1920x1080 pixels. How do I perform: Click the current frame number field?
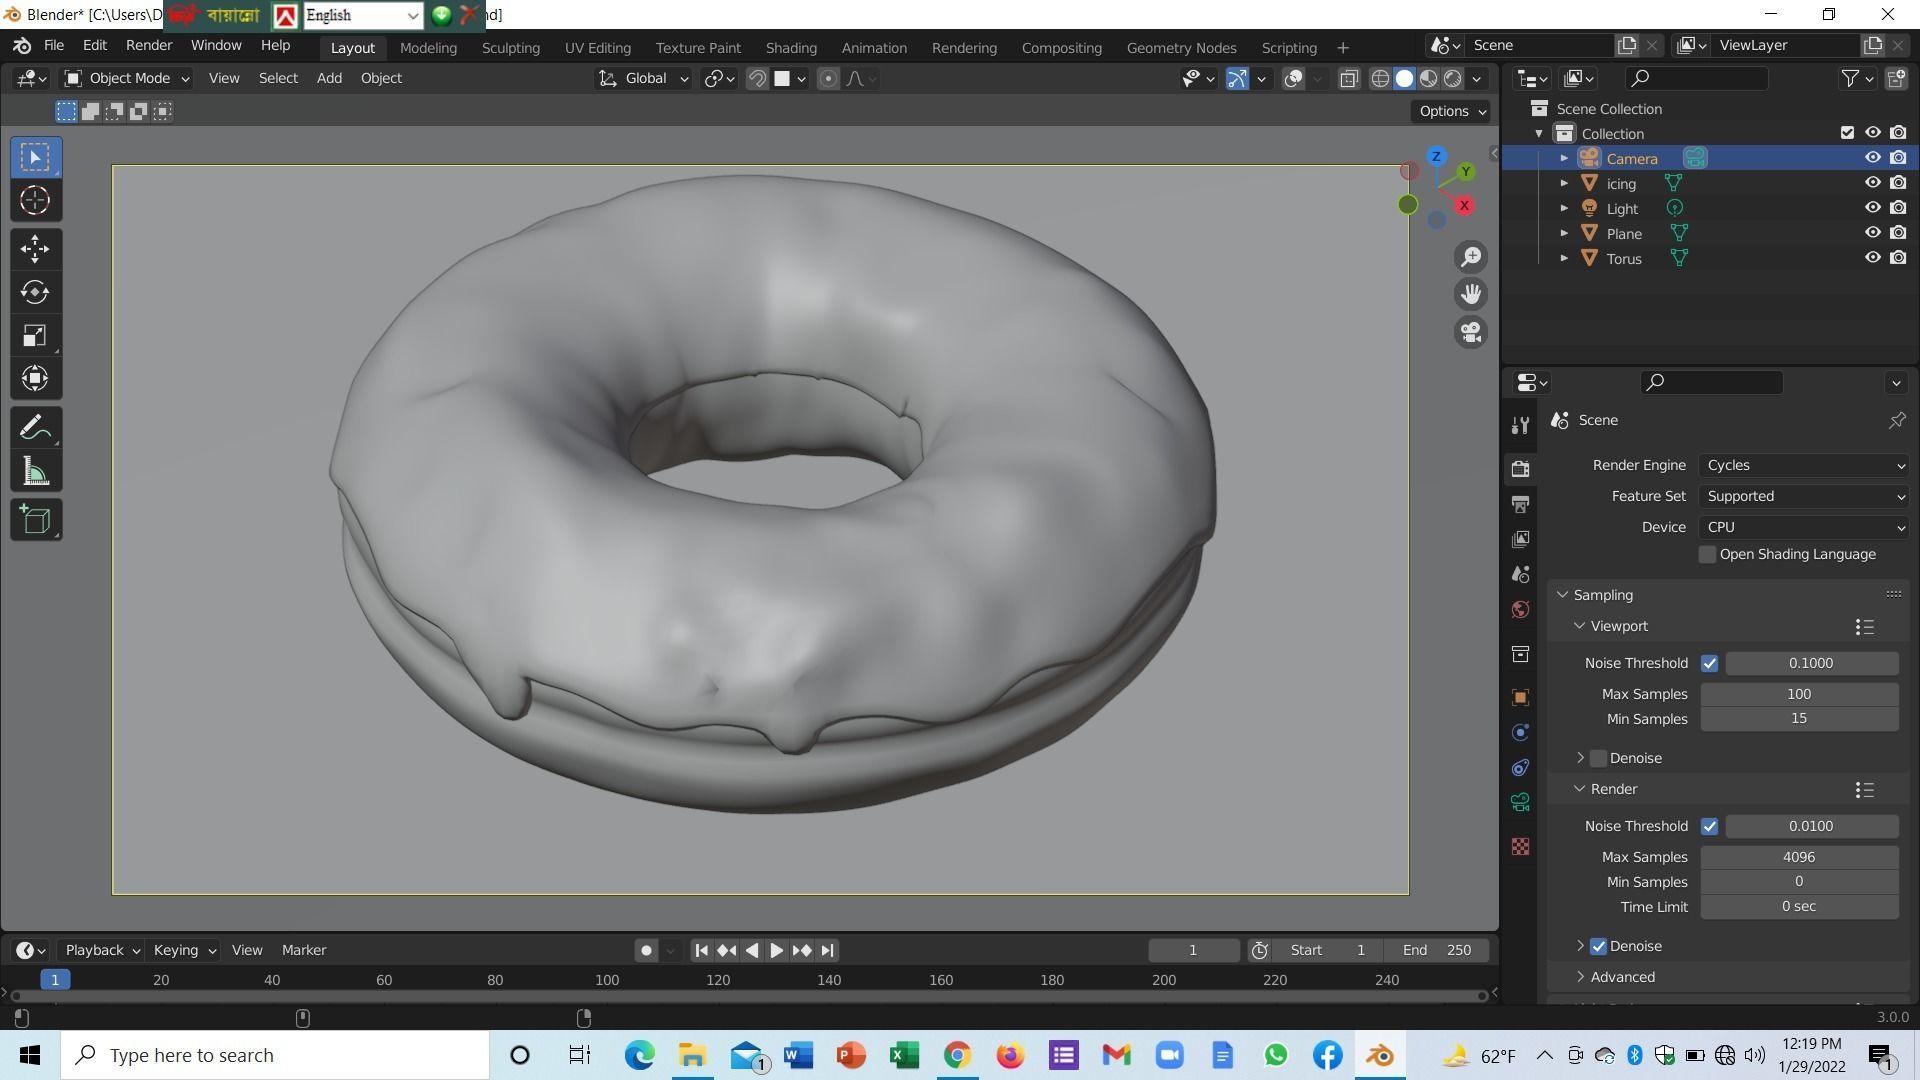tap(1193, 950)
